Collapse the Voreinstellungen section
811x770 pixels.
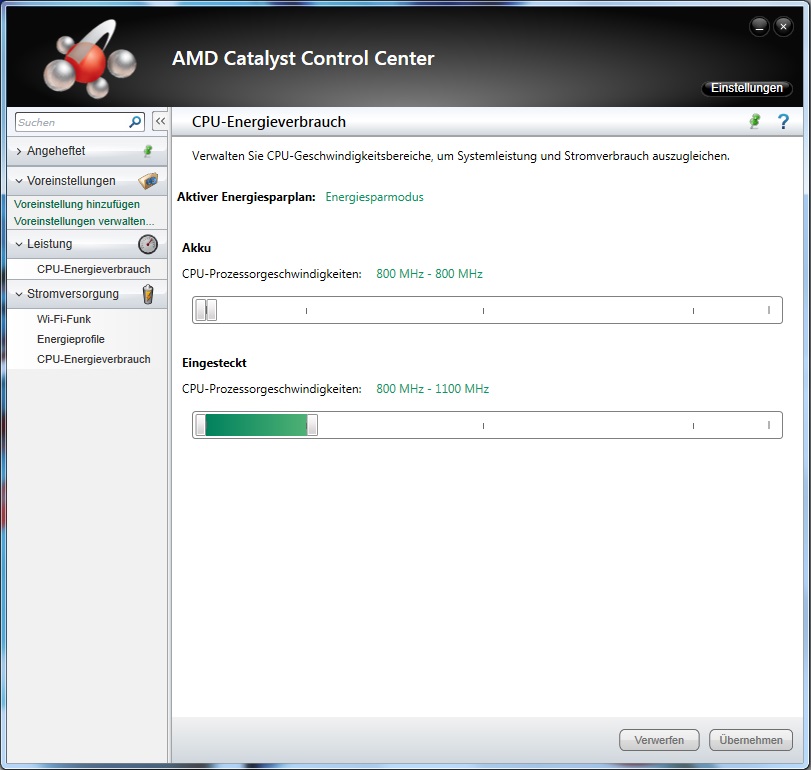click(x=19, y=181)
